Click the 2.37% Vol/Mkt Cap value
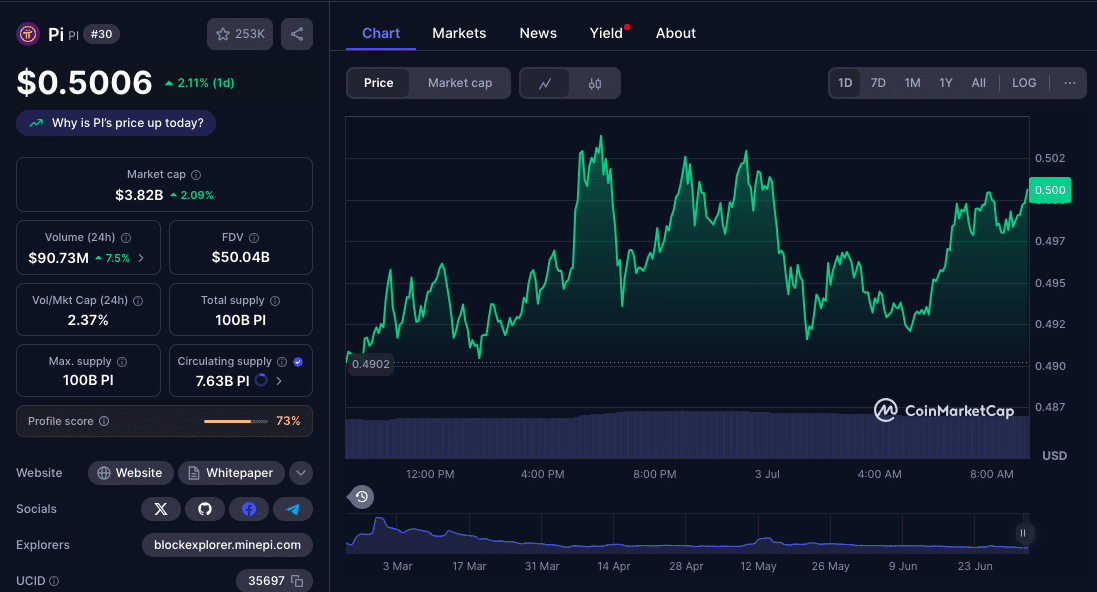The width and height of the screenshot is (1097, 592). tap(88, 320)
